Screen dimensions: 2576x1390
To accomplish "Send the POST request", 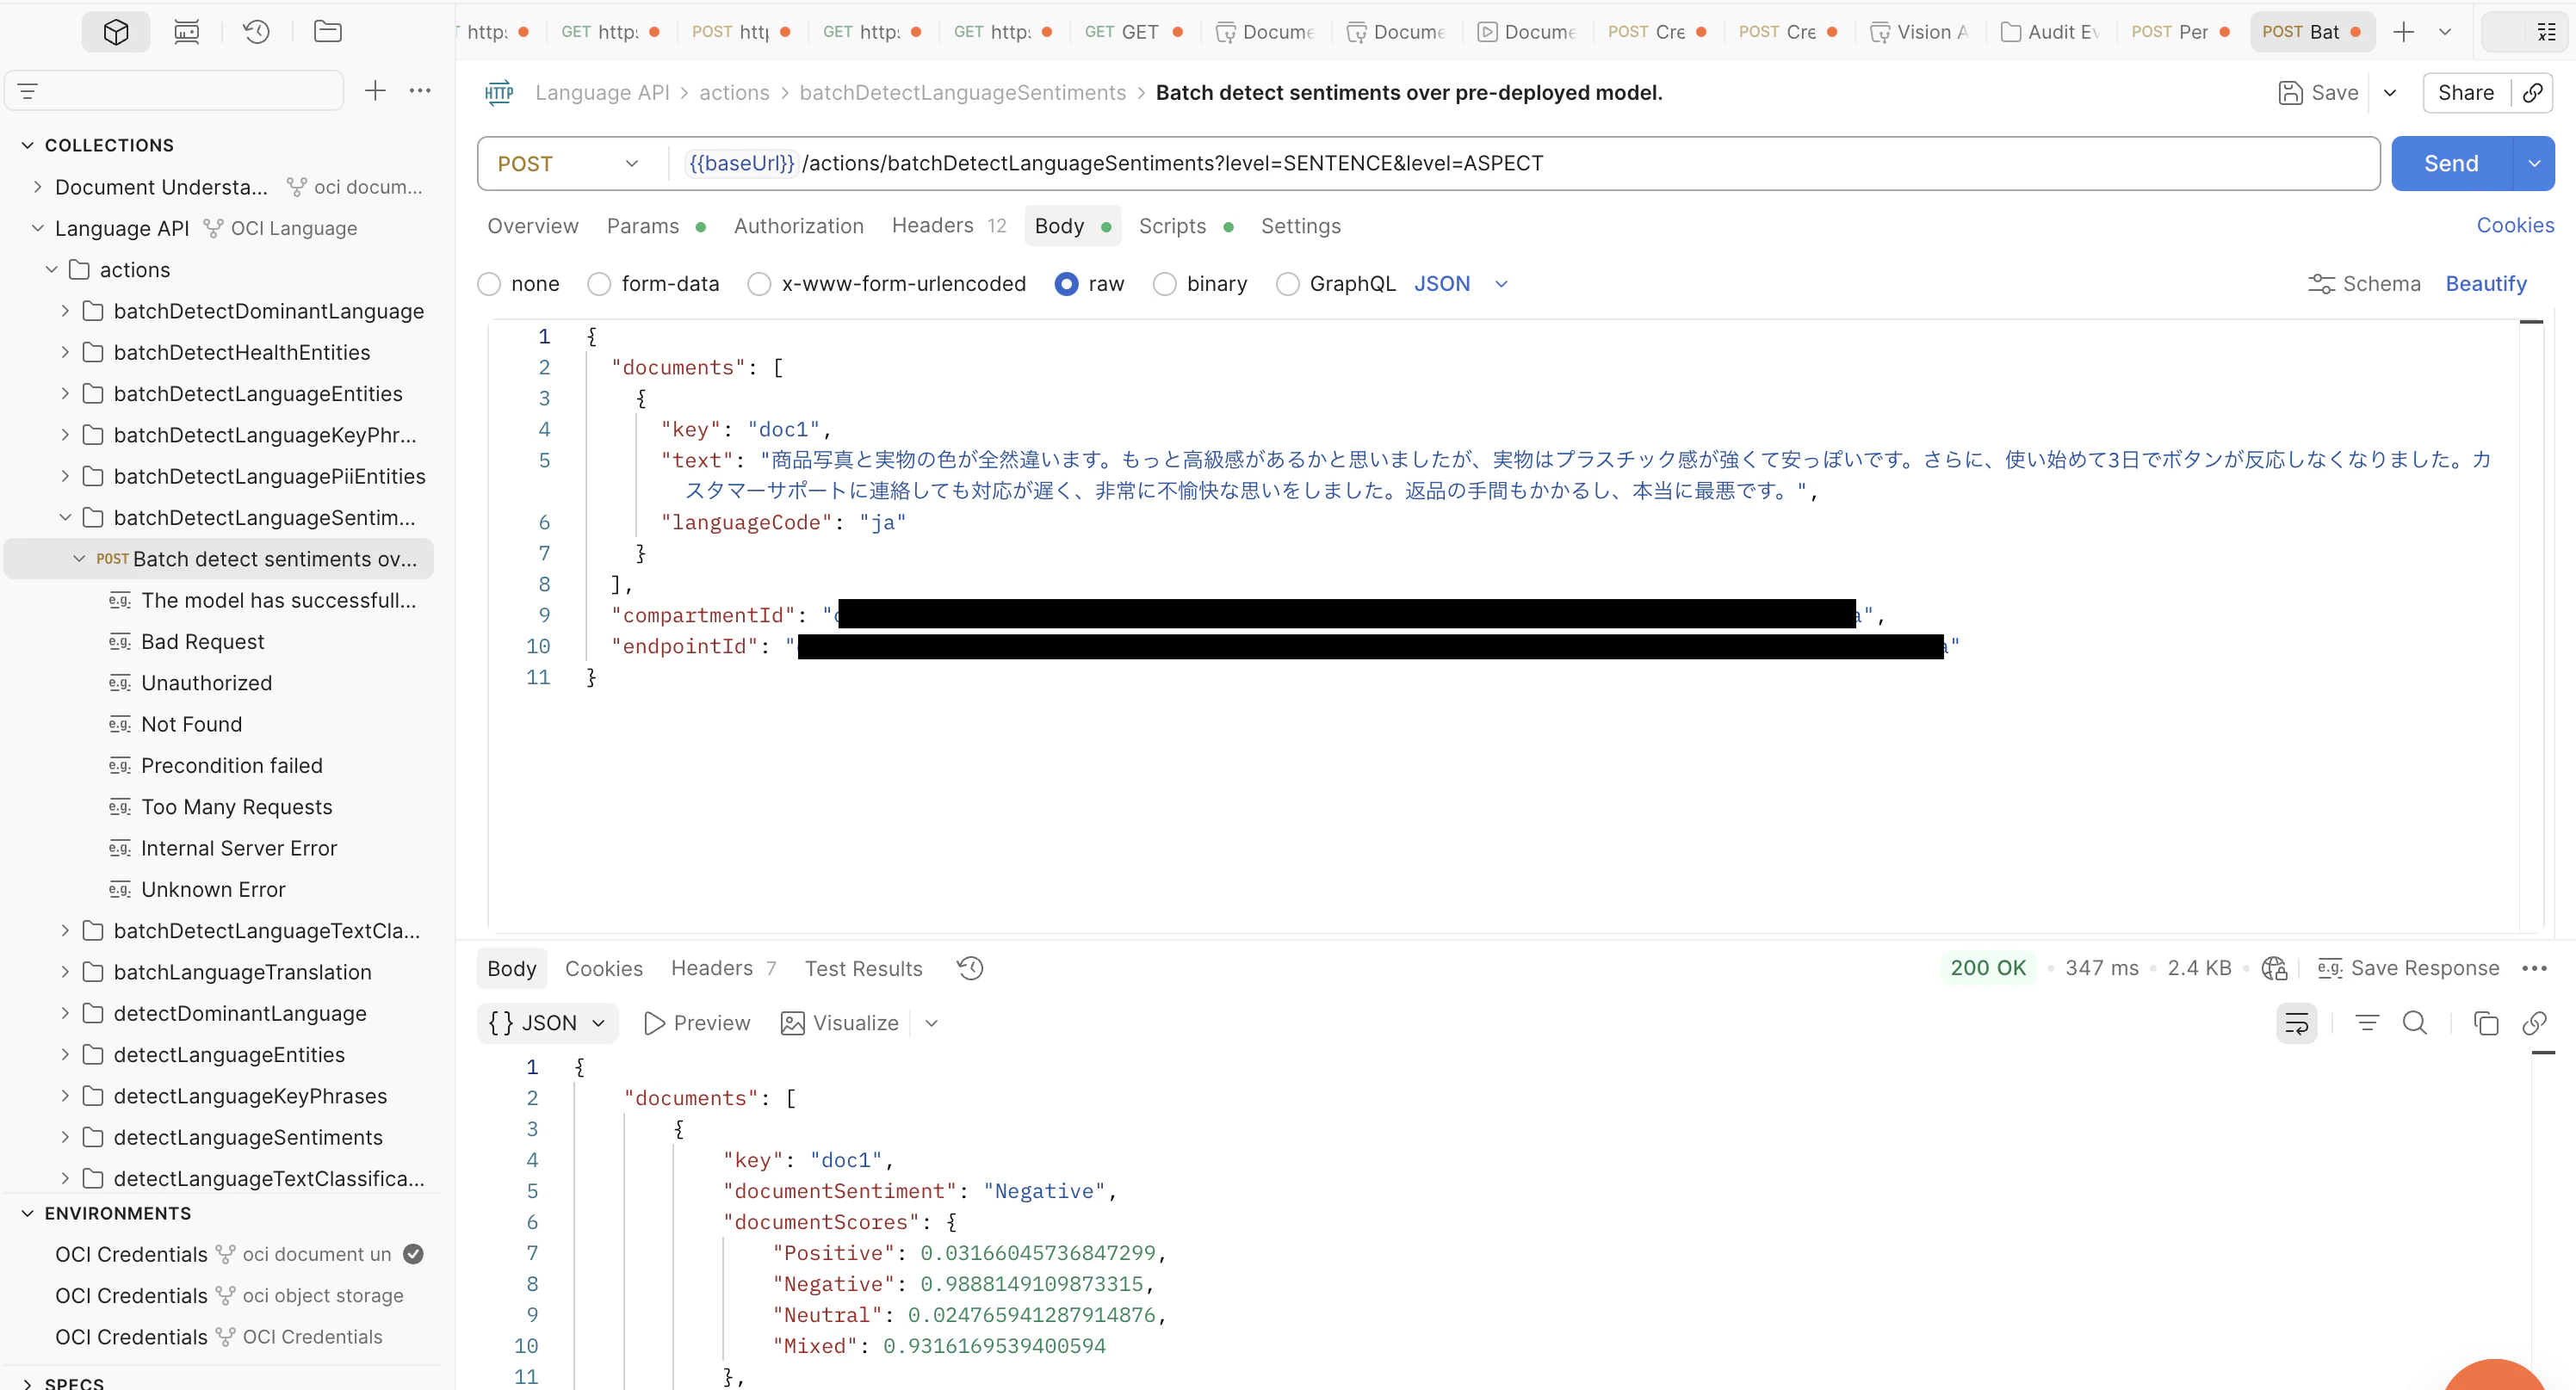I will [2451, 164].
